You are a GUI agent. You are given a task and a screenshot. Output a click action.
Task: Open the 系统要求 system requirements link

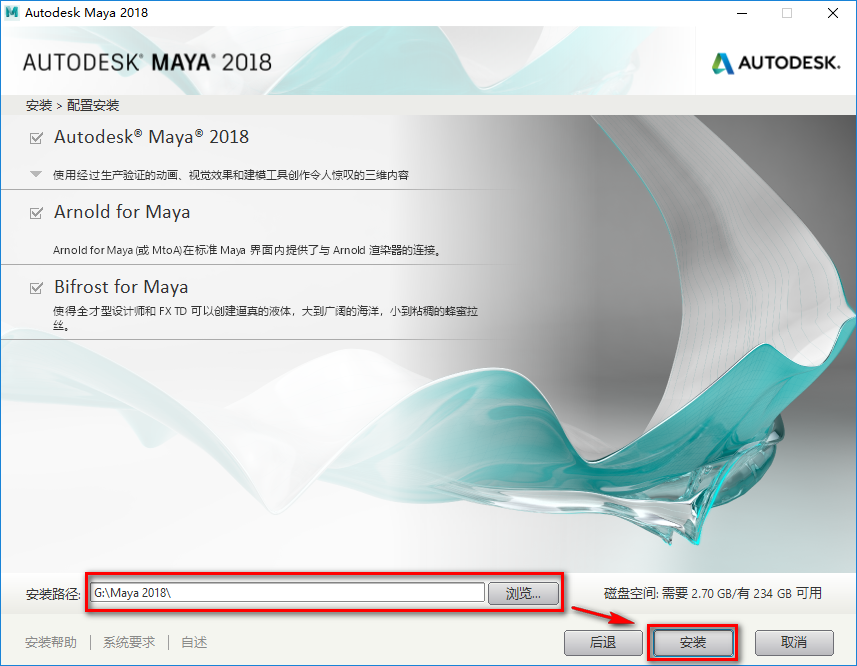coord(128,643)
